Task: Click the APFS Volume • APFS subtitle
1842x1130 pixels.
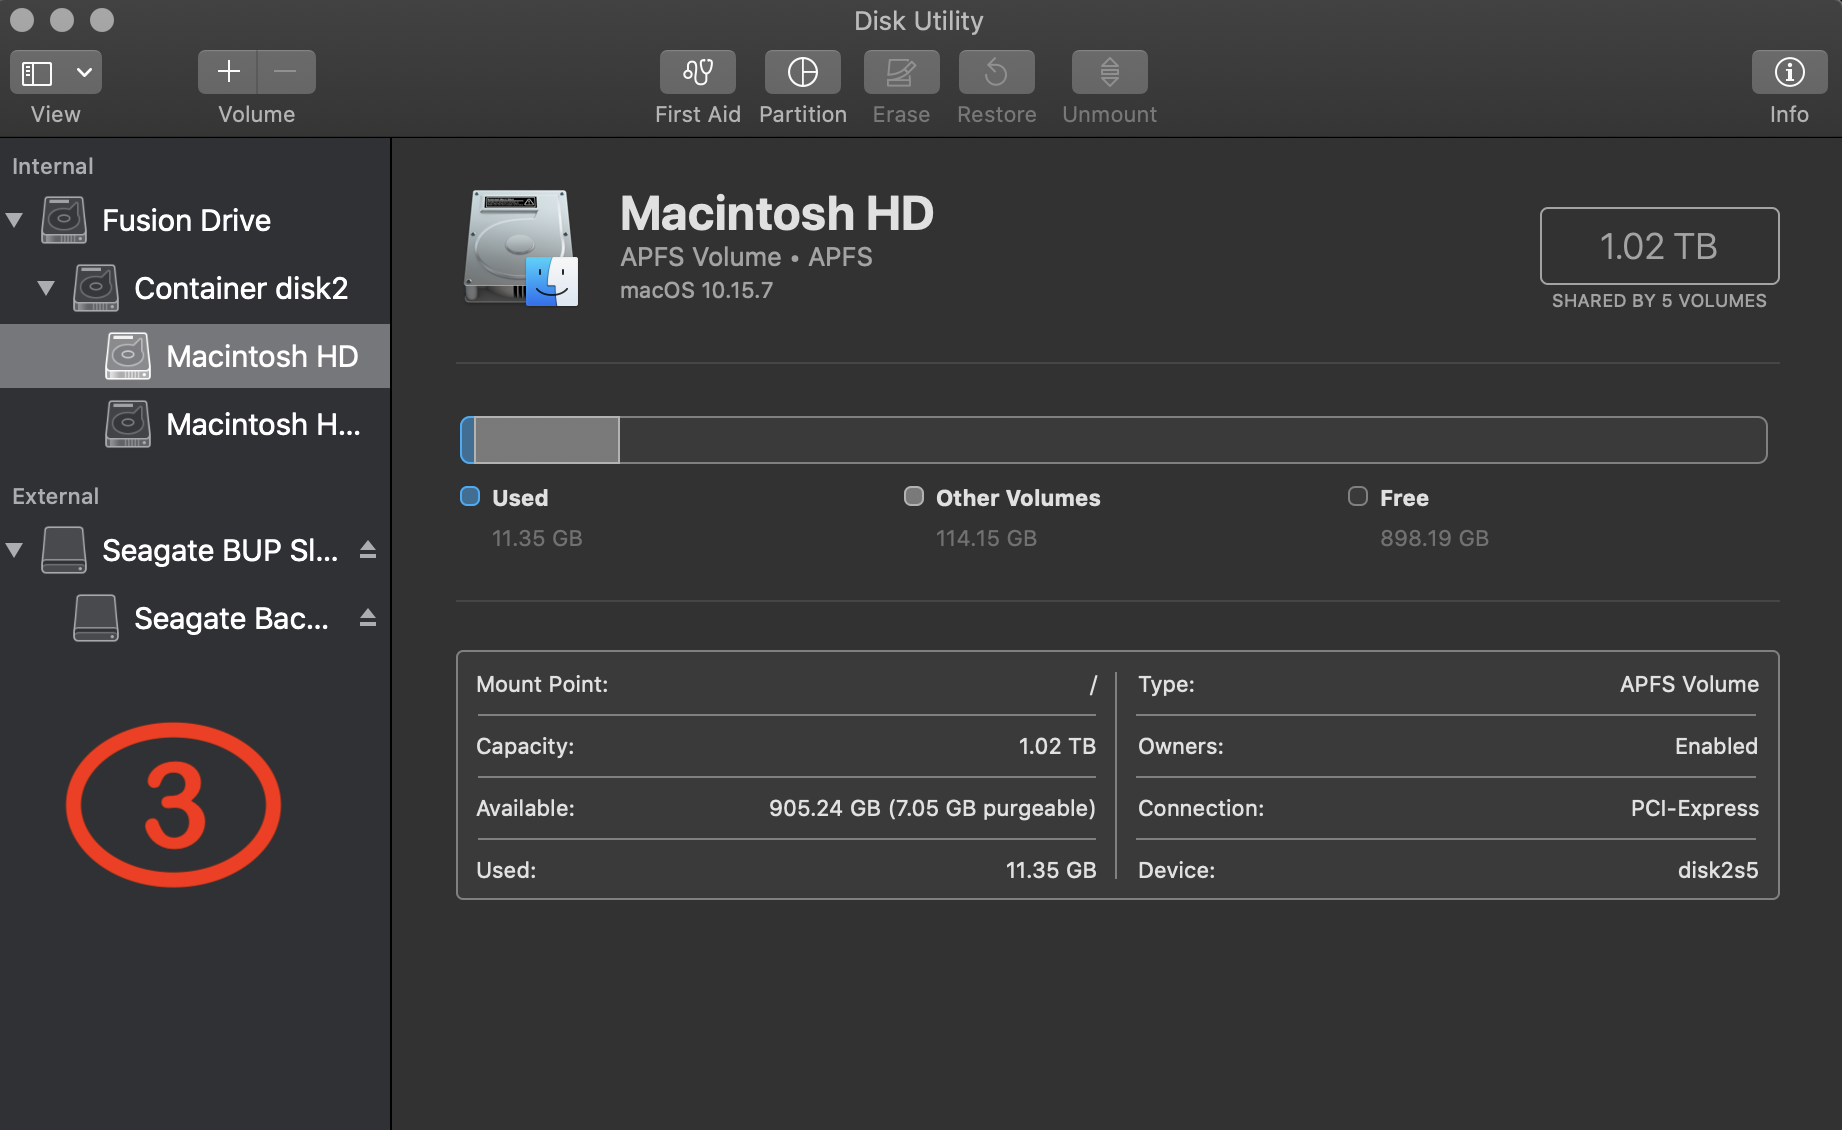Action: [x=746, y=257]
